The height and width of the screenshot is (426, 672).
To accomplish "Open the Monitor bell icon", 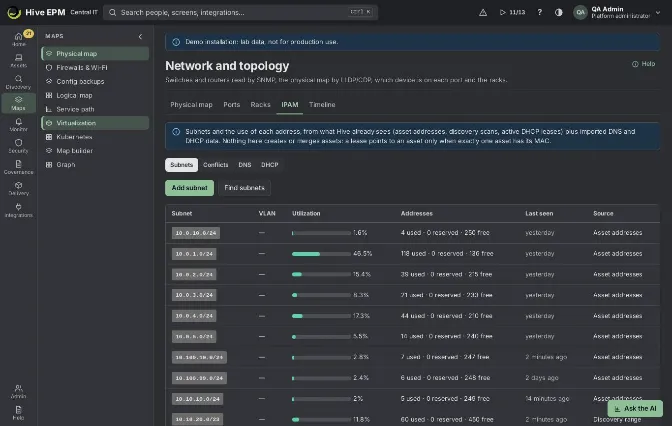I will 18,124.
